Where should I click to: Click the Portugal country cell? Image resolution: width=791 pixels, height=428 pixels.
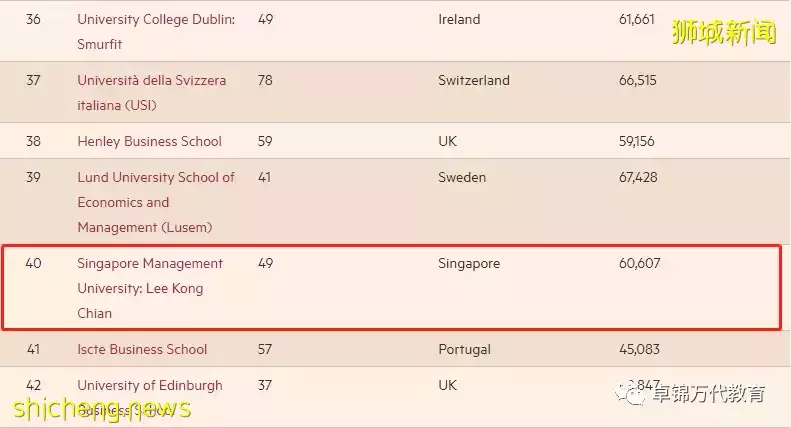[465, 349]
